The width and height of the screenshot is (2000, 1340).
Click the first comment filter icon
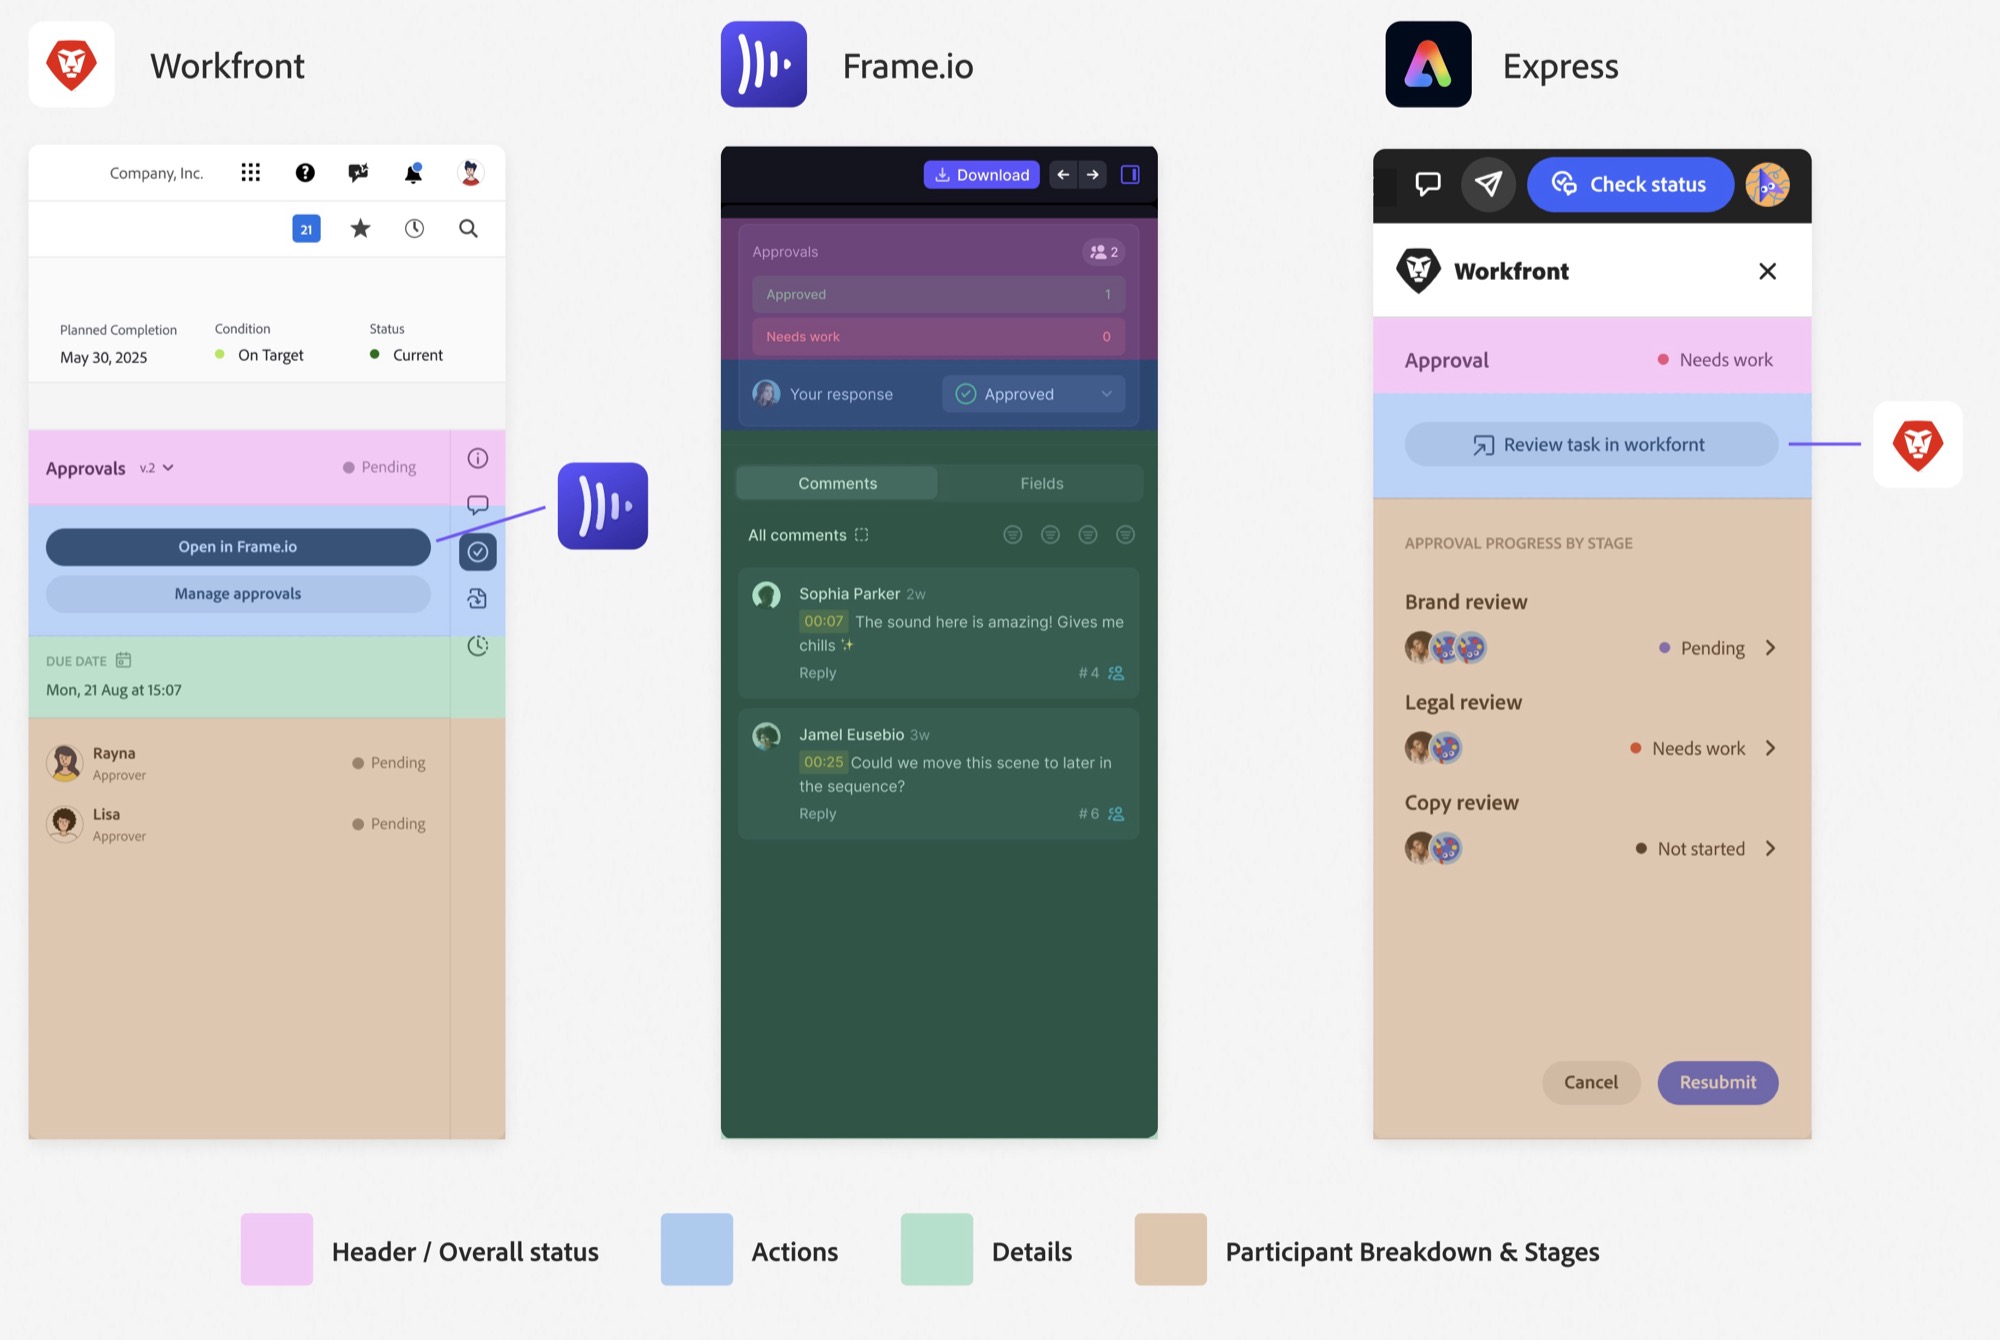1013,535
